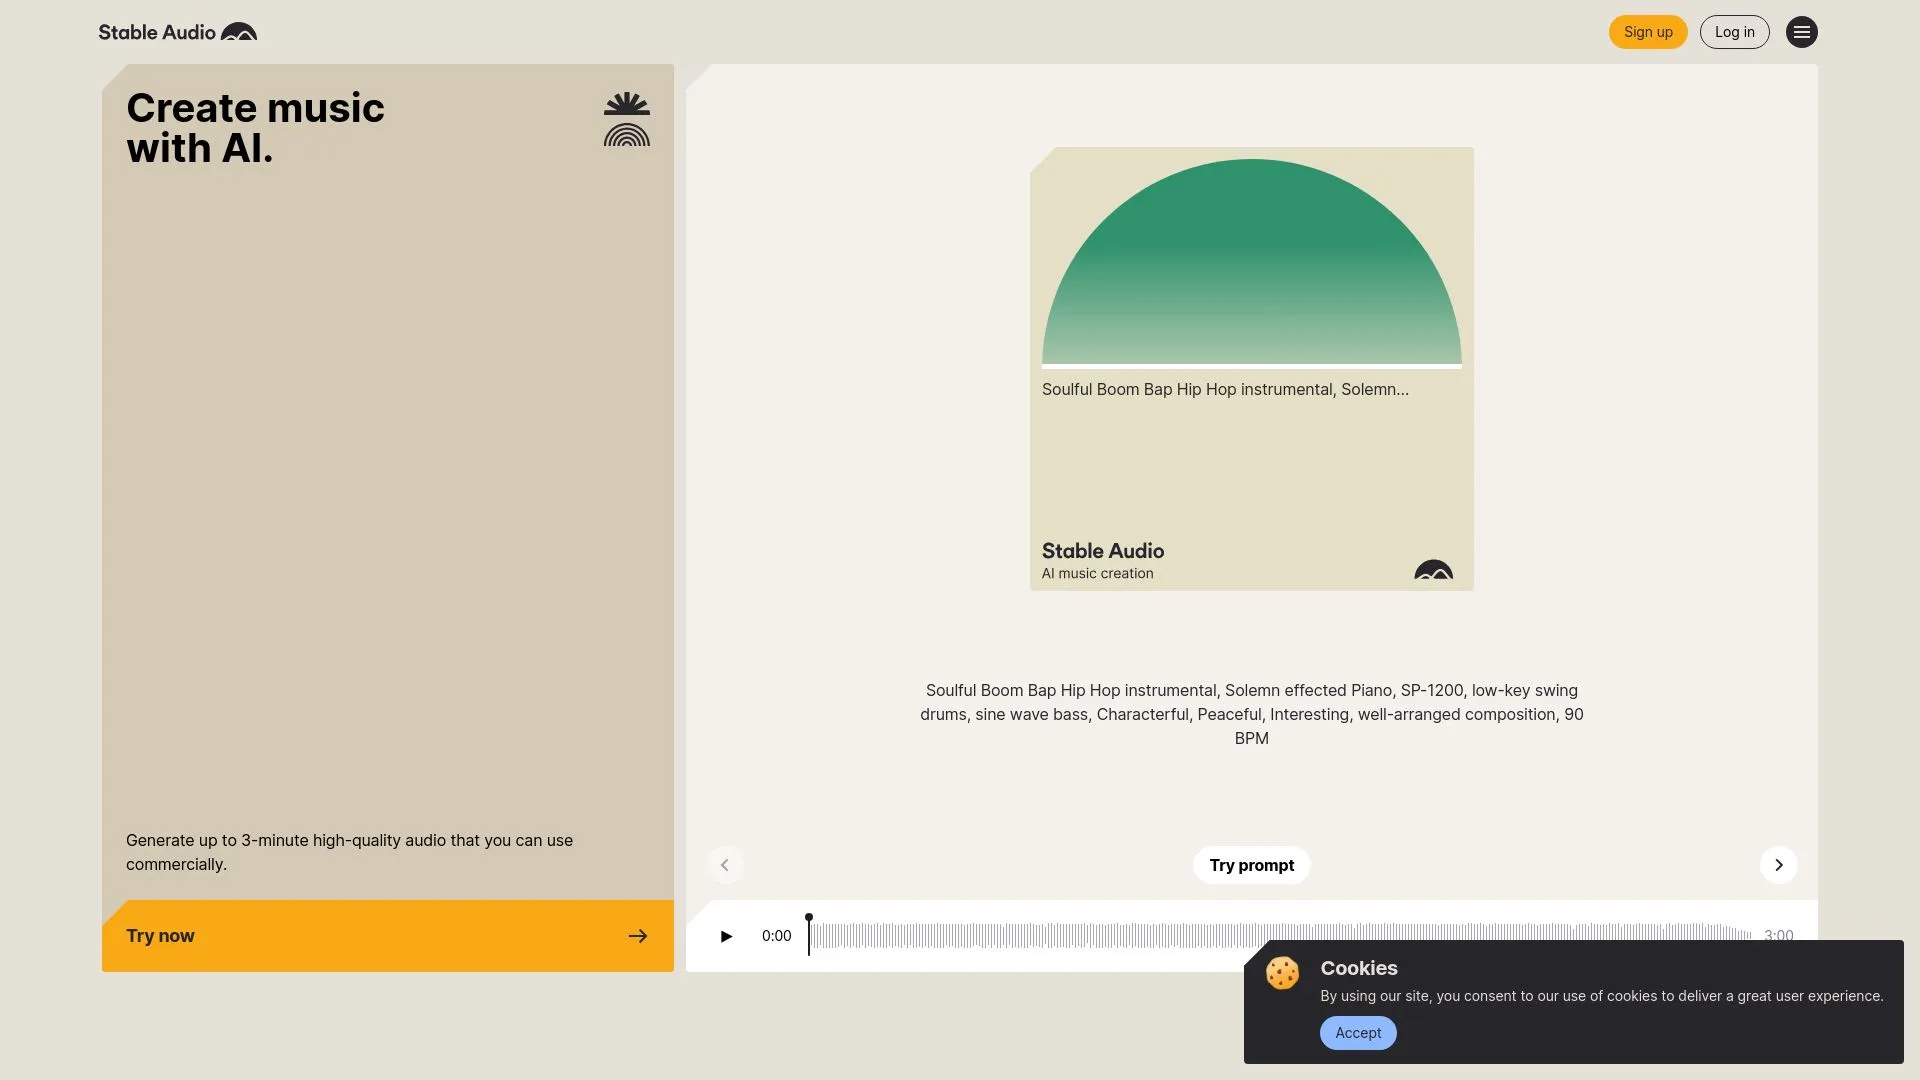Click the Log in button
The width and height of the screenshot is (1920, 1080).
[1734, 32]
